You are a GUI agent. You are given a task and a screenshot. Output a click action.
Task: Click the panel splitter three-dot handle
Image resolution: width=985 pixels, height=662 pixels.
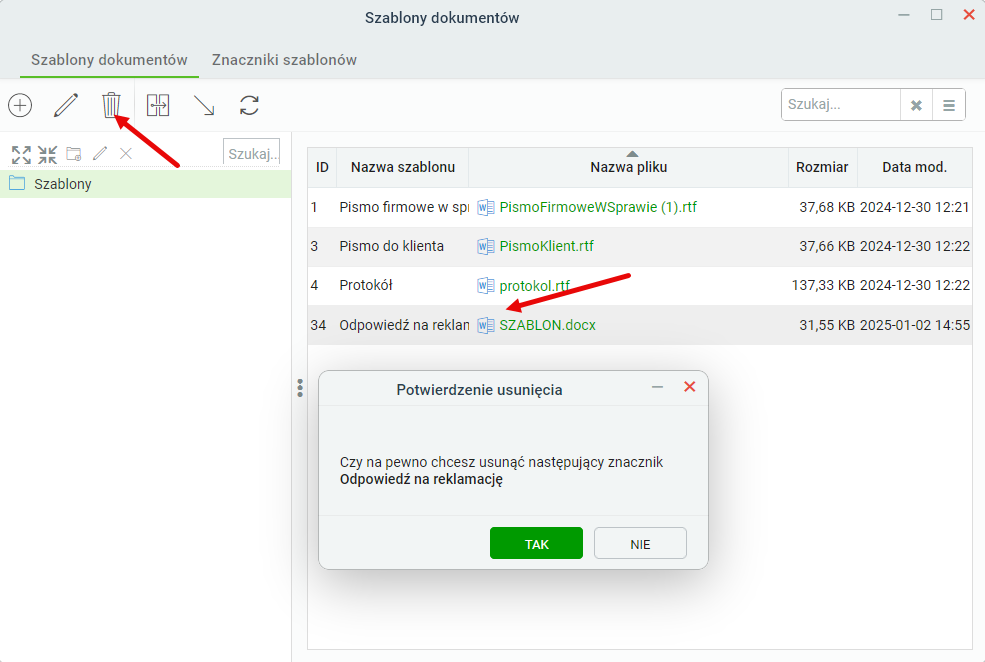click(x=300, y=388)
